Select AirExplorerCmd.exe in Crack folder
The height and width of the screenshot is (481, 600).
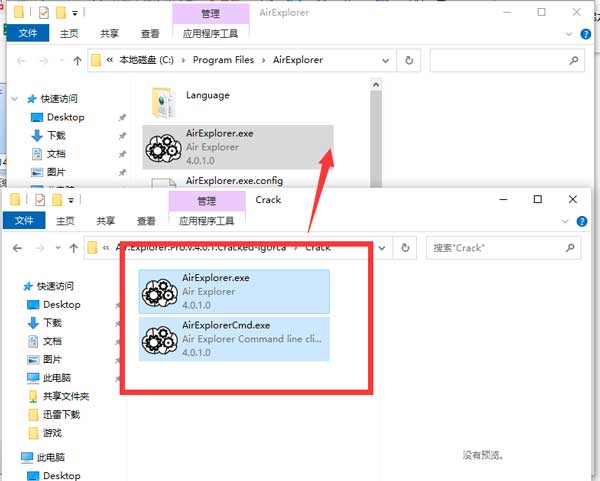point(234,339)
